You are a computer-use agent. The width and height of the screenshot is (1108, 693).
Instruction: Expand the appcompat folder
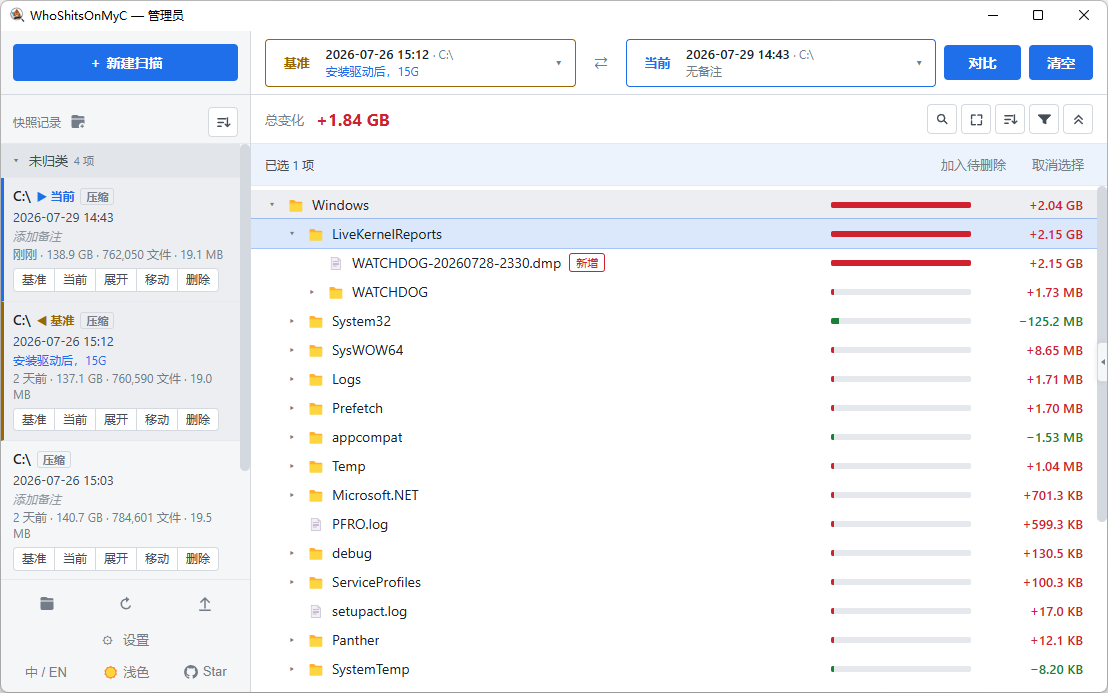coord(292,437)
